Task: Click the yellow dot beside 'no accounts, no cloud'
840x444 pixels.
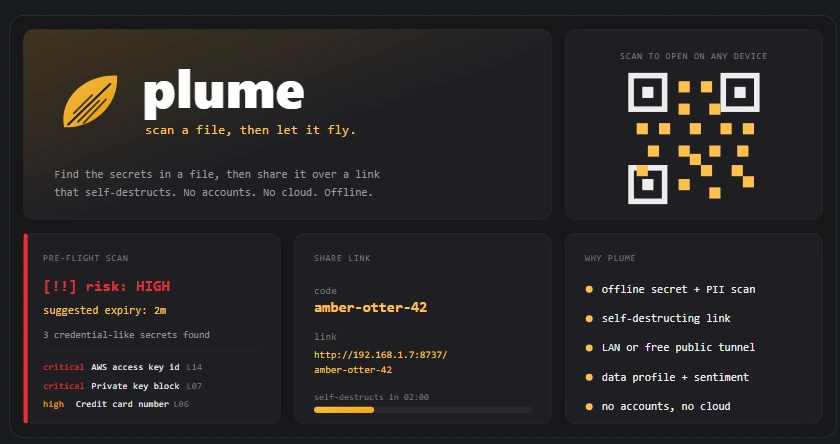Action: click(589, 407)
